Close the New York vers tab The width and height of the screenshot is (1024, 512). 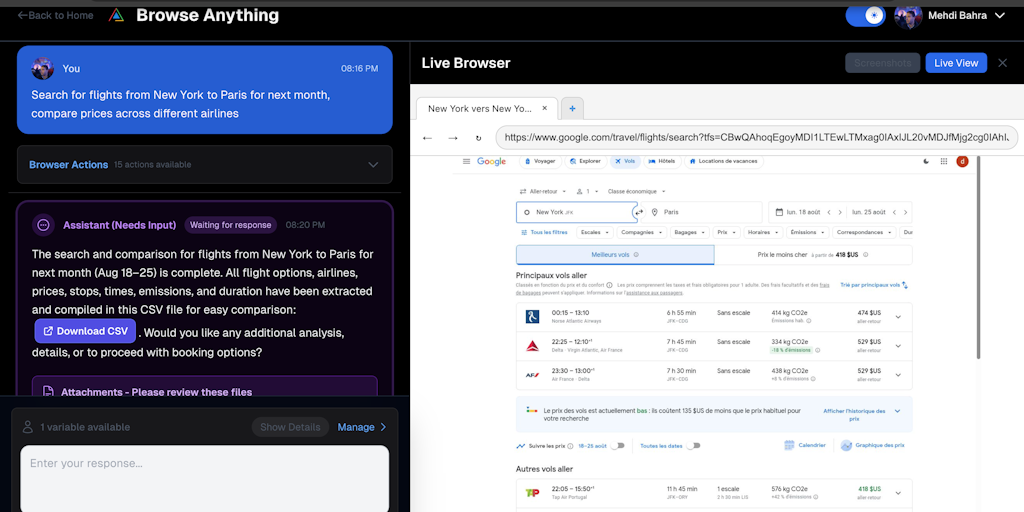545,108
